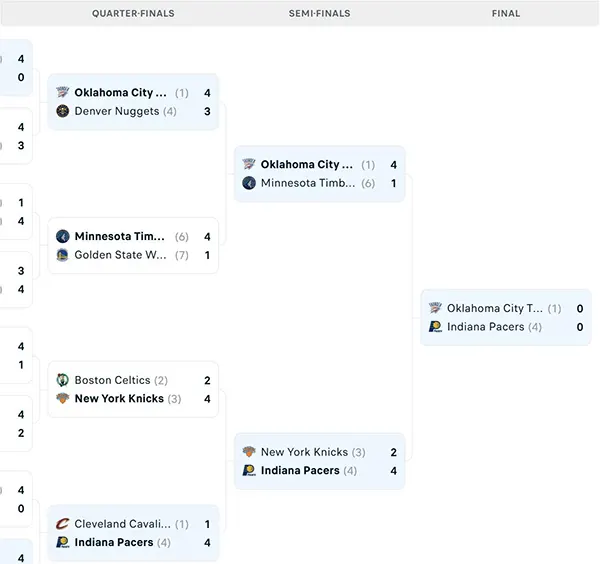The width and height of the screenshot is (600, 564).
Task: Open Indiana Pacers in quarter-finals card
Action: pyautogui.click(x=114, y=542)
